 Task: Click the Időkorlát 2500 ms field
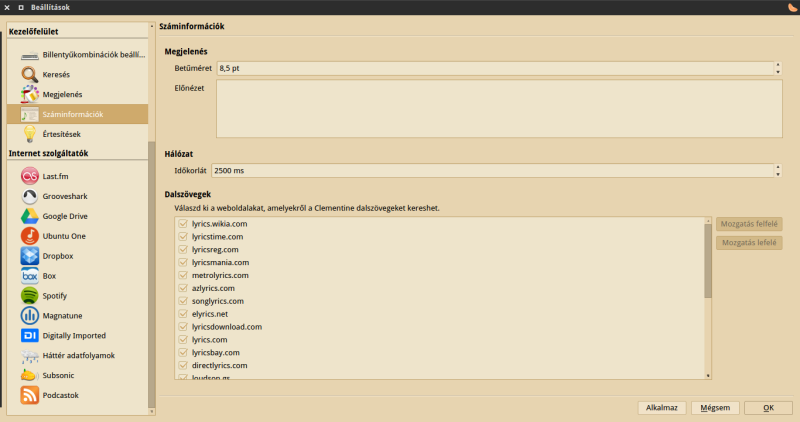point(493,170)
